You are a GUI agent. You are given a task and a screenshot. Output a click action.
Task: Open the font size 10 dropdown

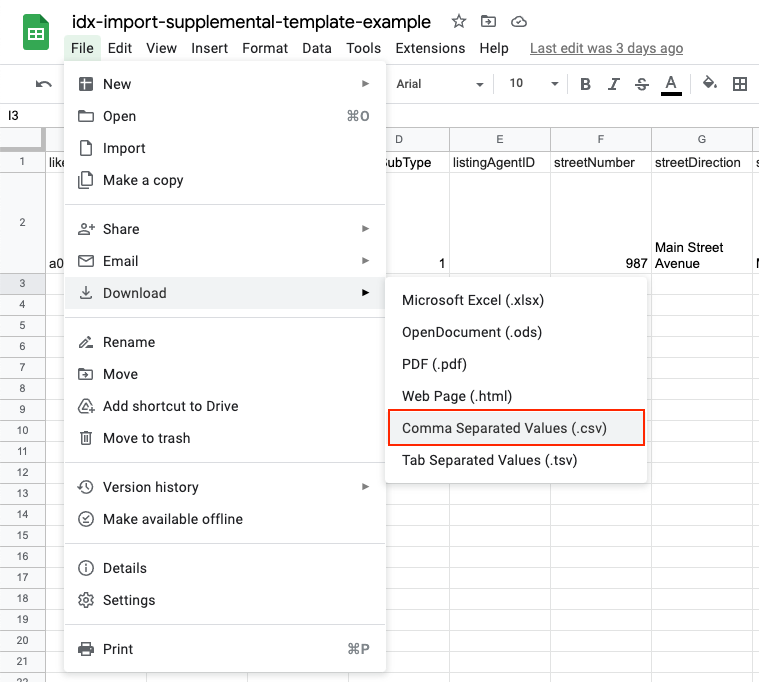click(x=529, y=84)
